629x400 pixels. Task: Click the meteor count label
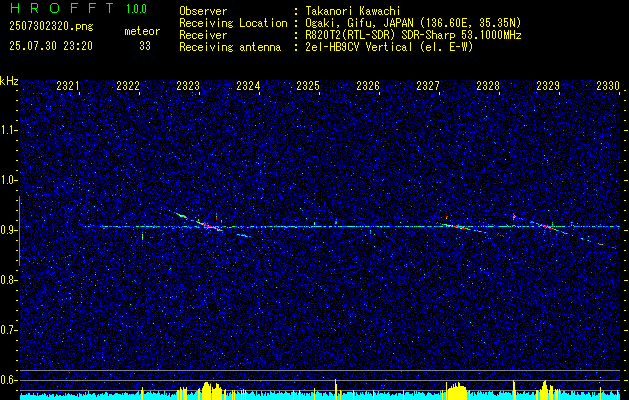coord(142,31)
